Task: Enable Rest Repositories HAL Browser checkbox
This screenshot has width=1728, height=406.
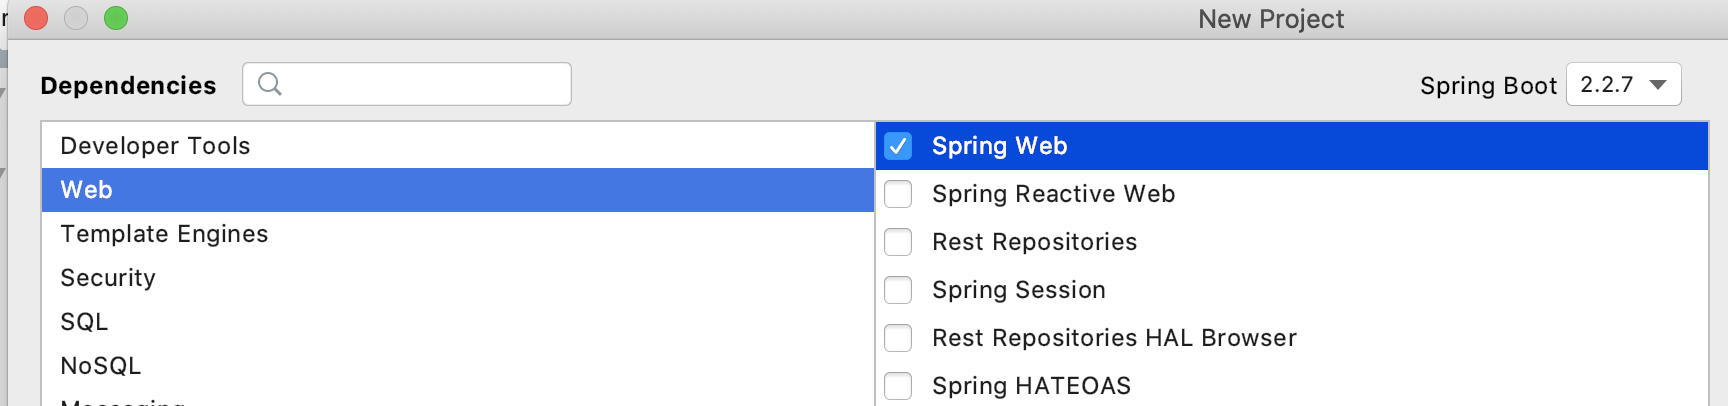Action: tap(898, 338)
